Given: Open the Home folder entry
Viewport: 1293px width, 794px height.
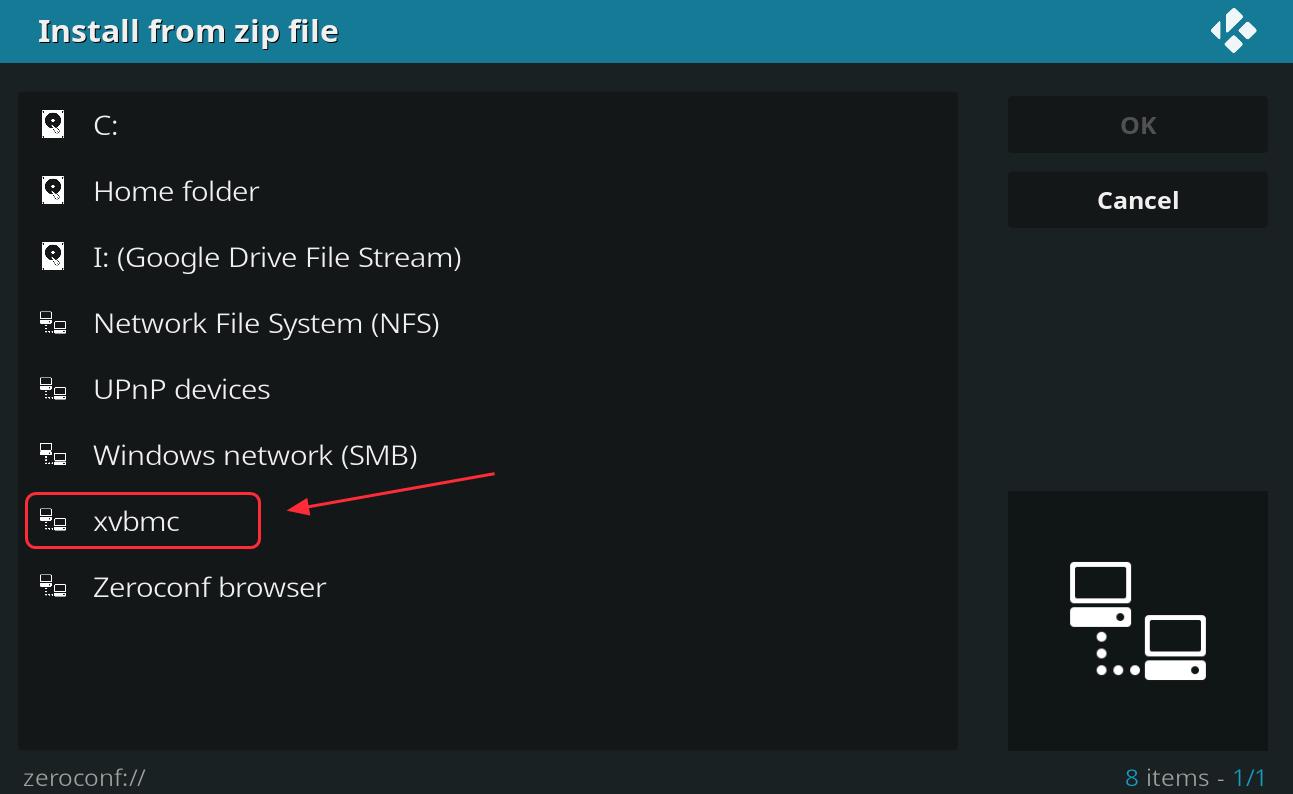Looking at the screenshot, I should point(488,191).
